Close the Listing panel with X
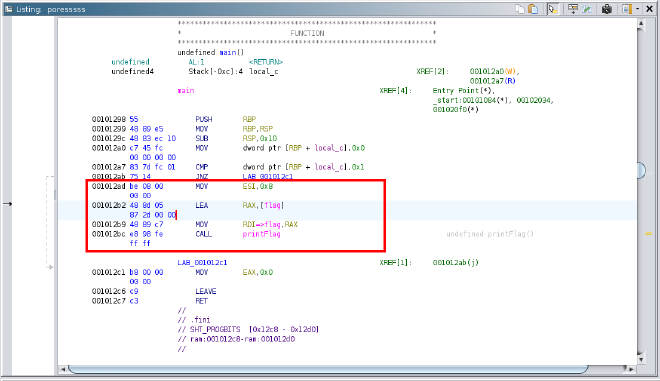660x381 pixels. [649, 9]
